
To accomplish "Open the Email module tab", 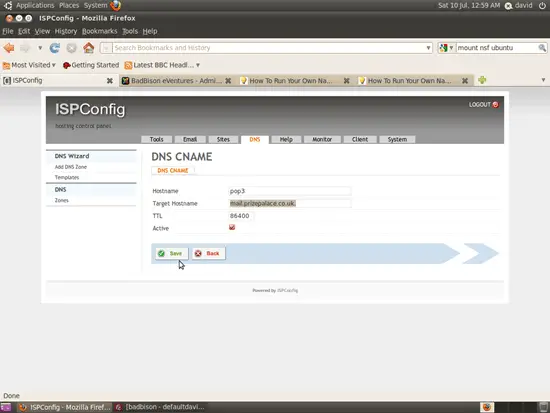I will coord(190,139).
